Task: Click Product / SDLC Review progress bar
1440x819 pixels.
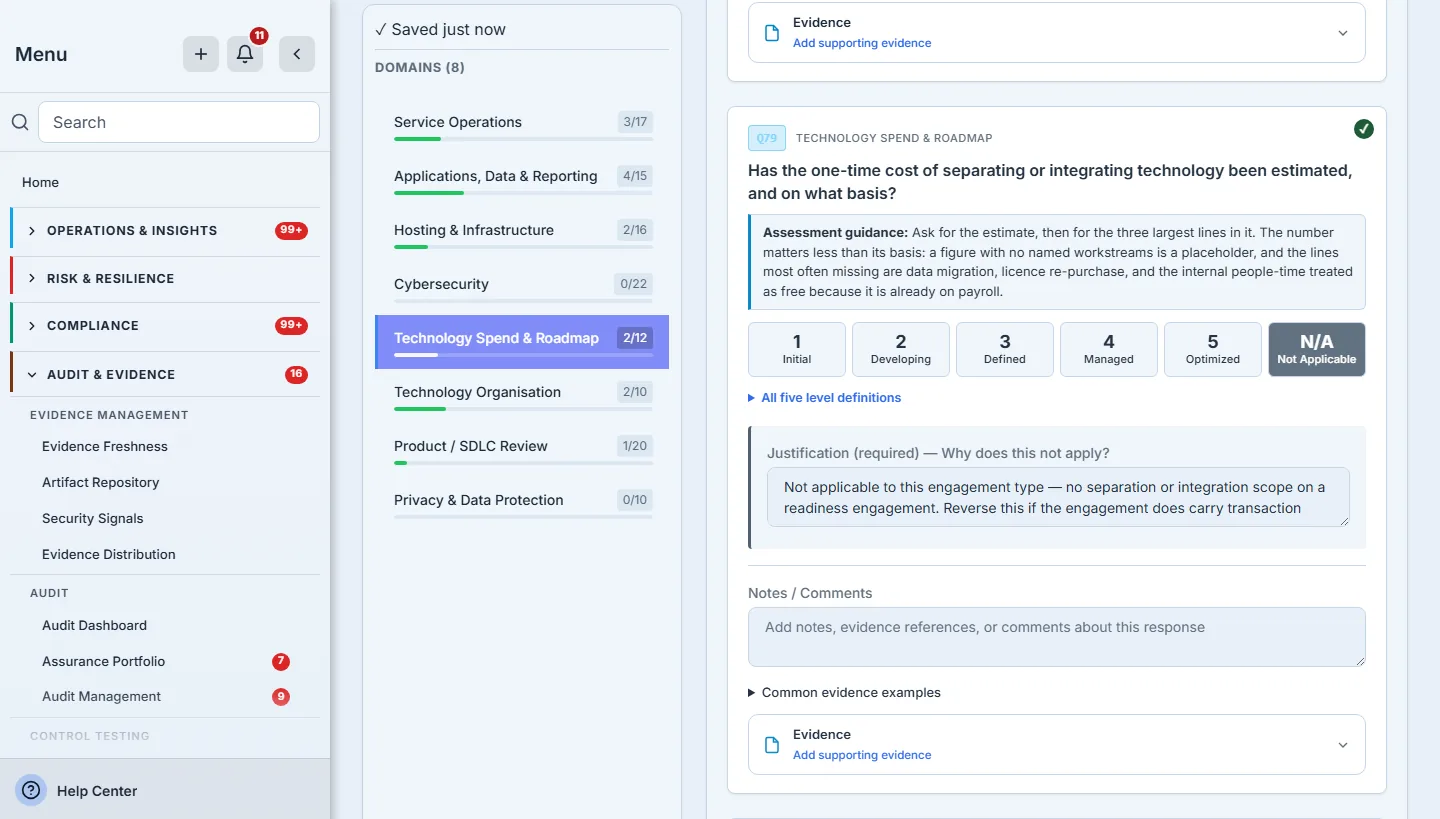Action: [x=523, y=463]
